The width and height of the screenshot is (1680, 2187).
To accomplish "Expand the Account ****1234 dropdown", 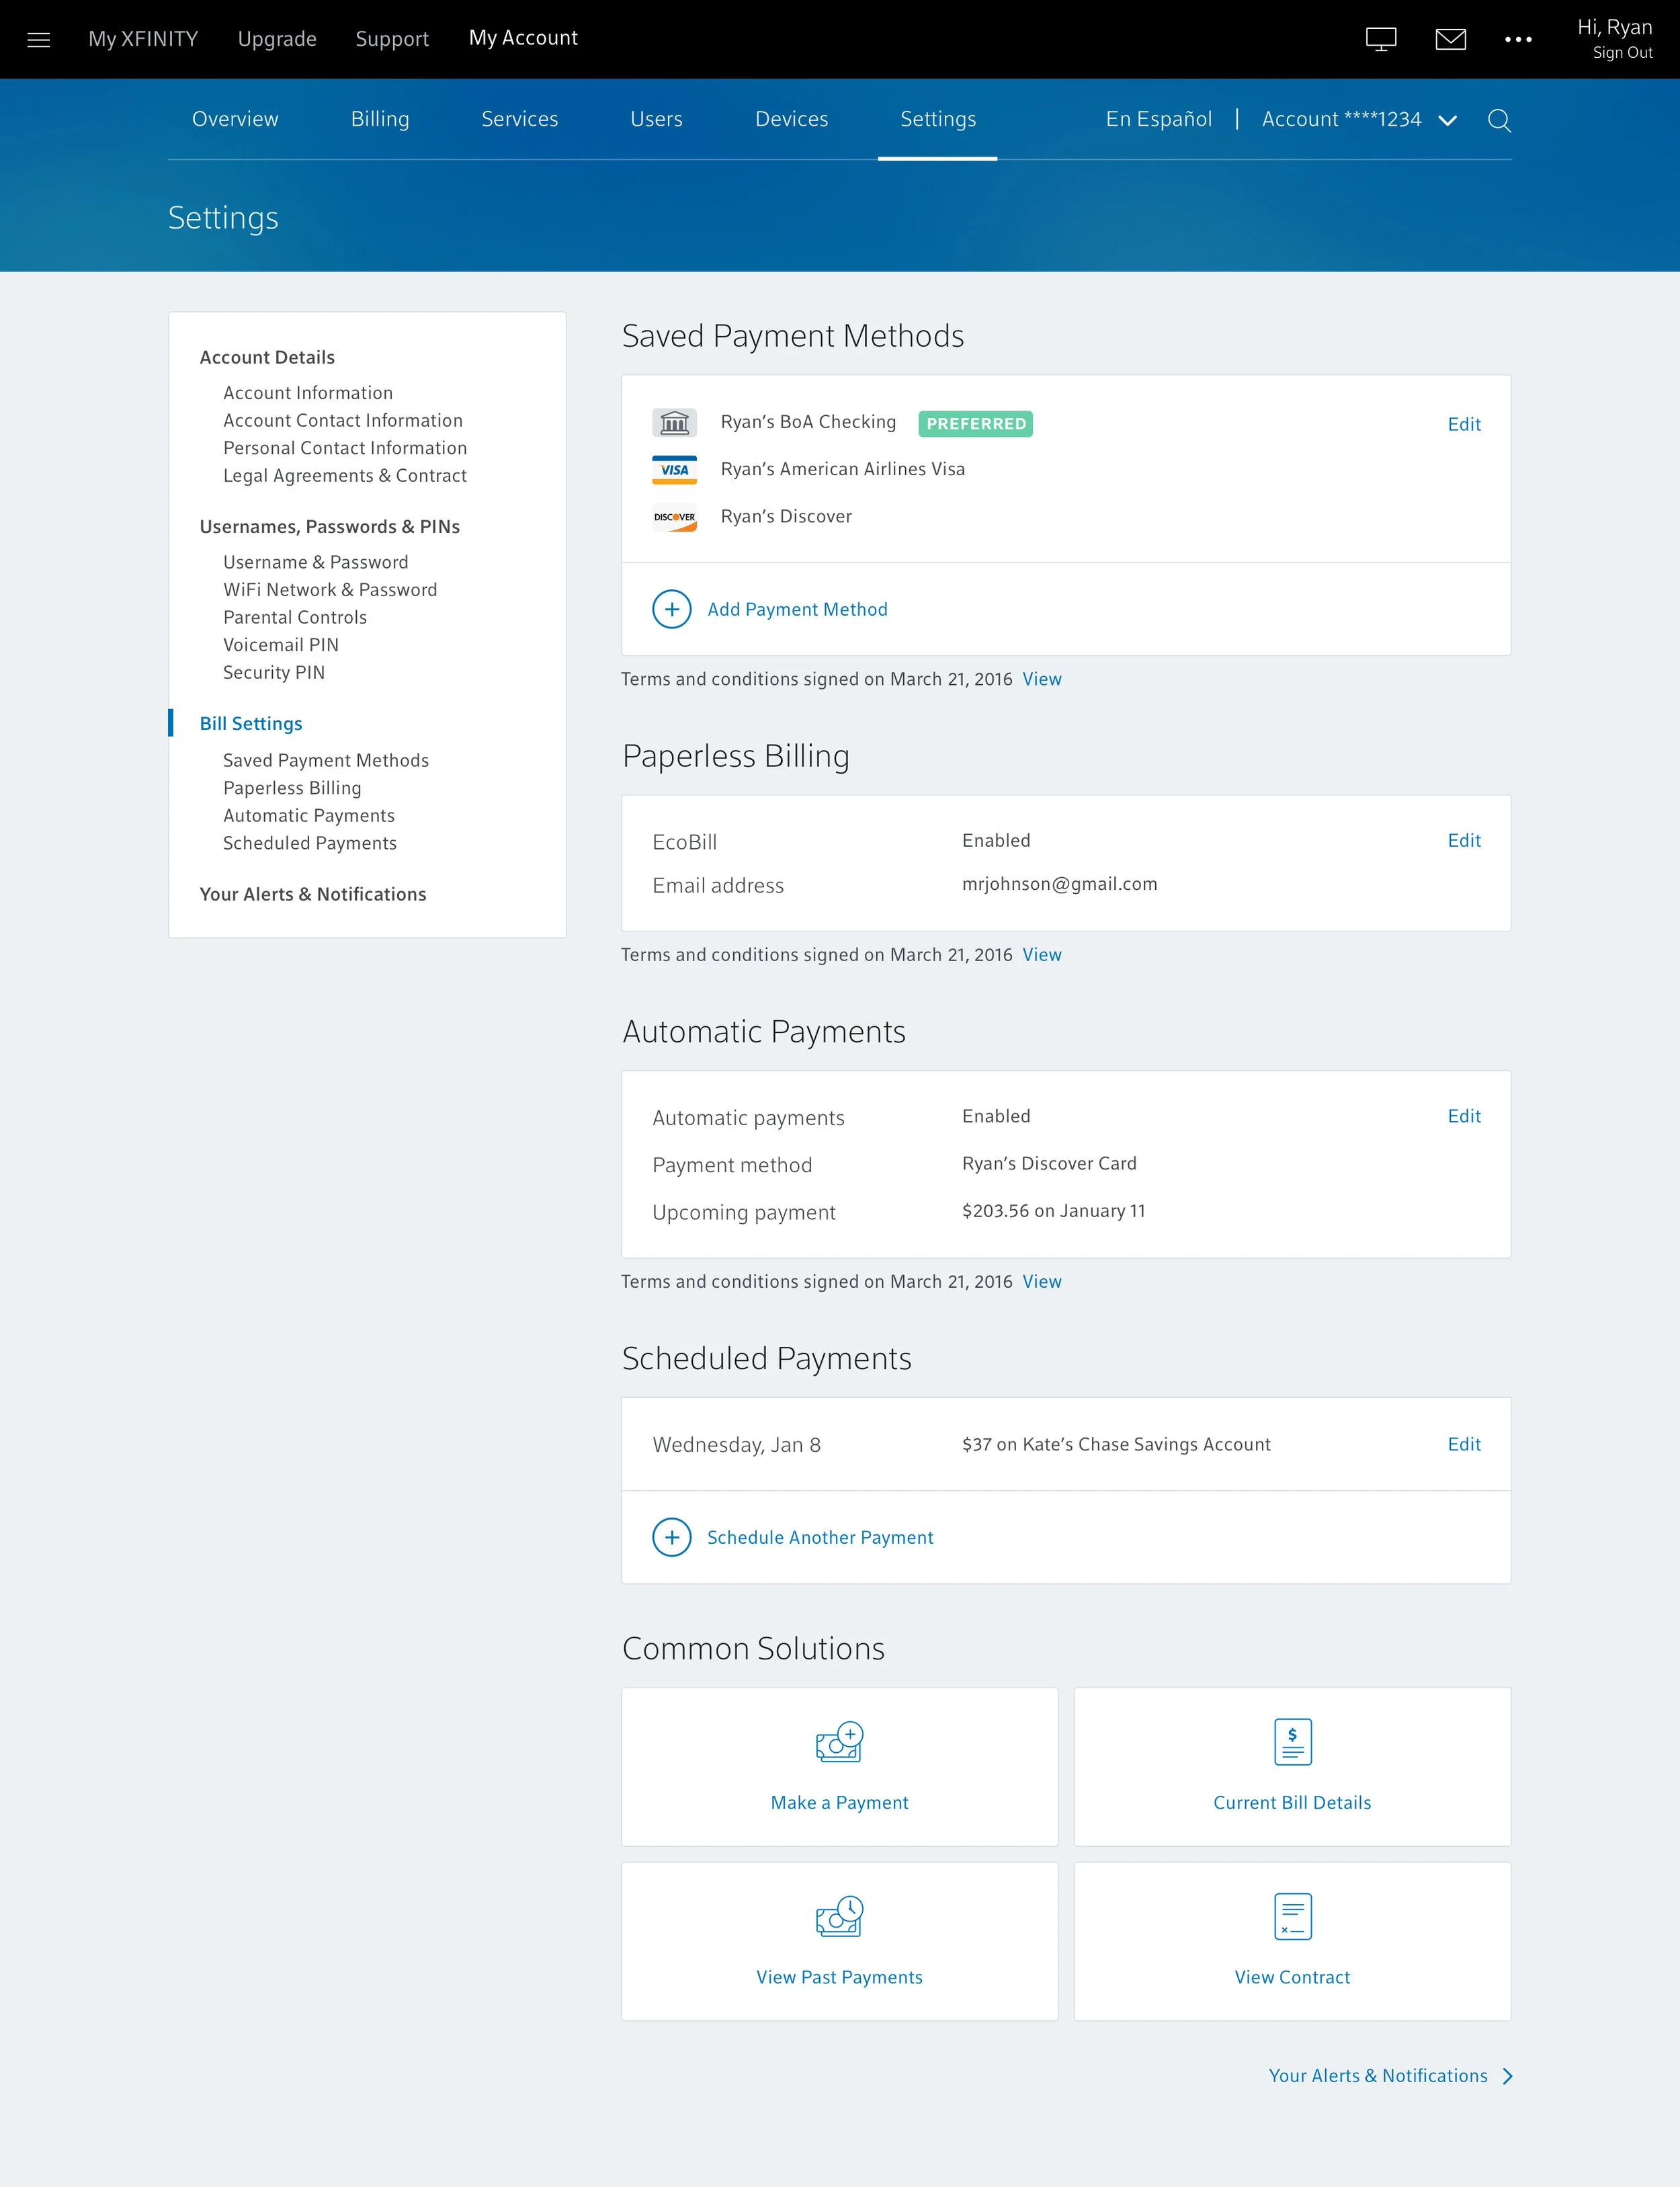I will click(1447, 121).
